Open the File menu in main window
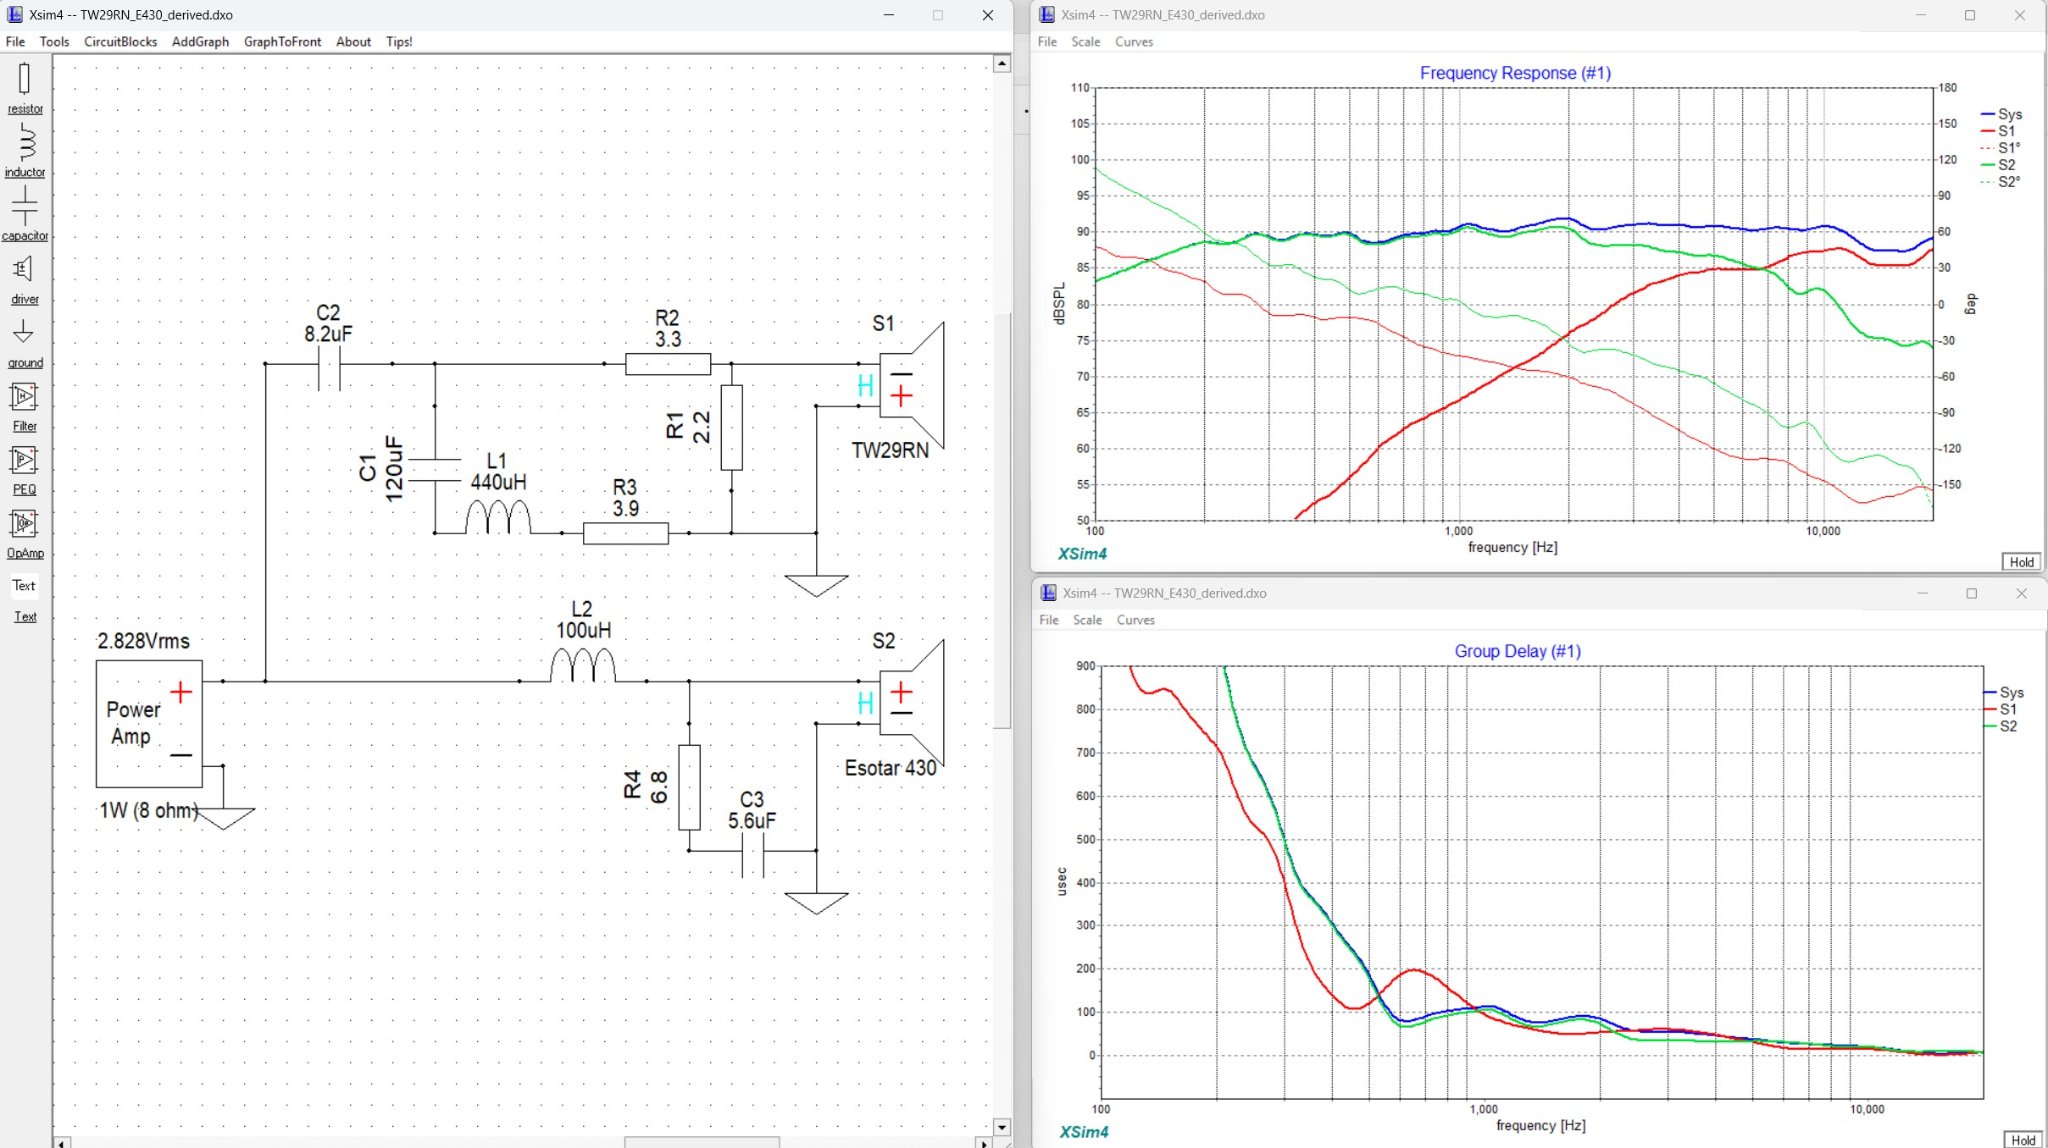 coord(15,42)
